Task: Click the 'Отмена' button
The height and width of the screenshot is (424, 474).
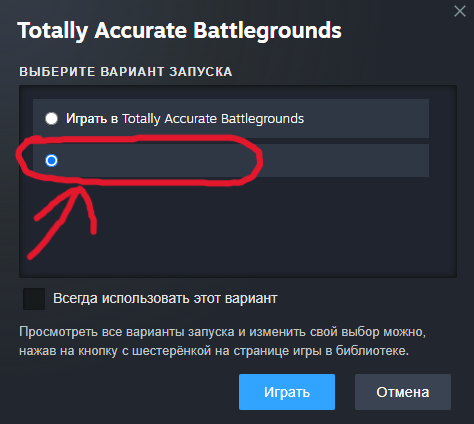Action: (x=403, y=392)
